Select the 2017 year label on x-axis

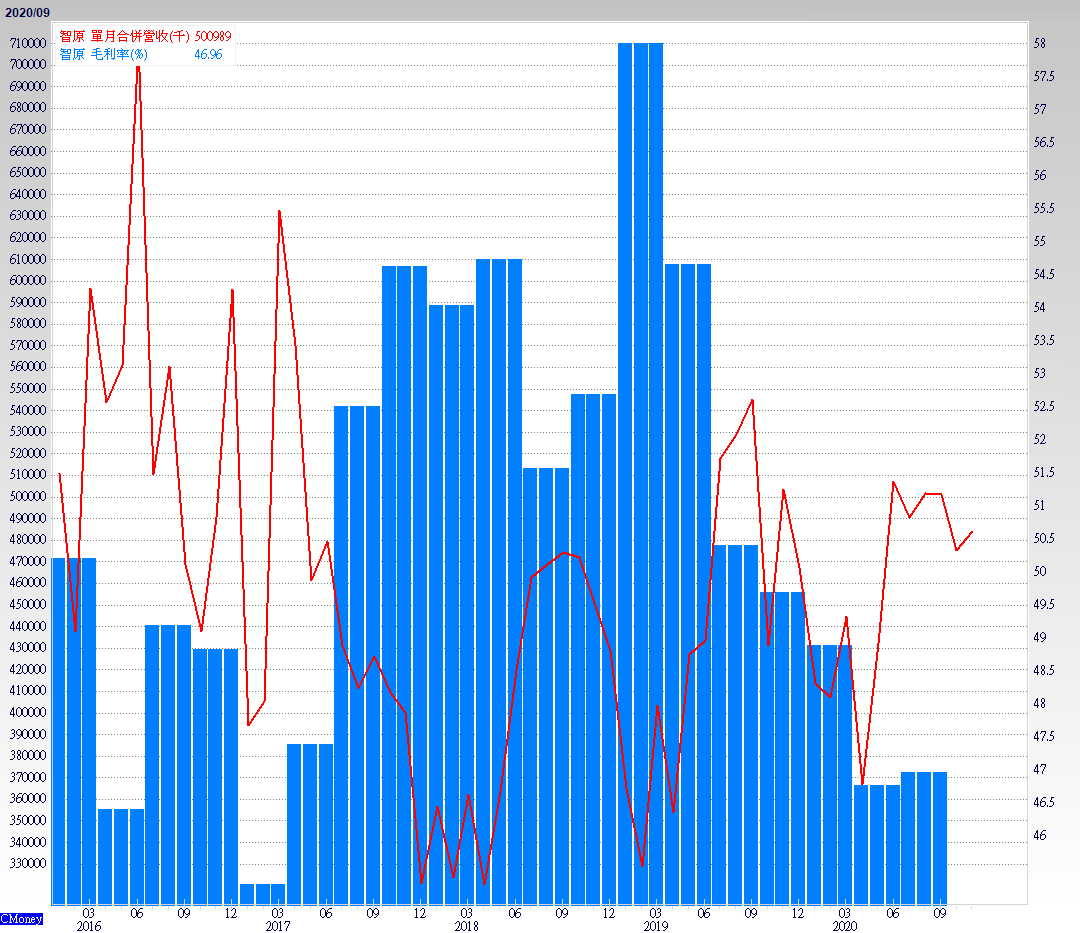click(277, 927)
